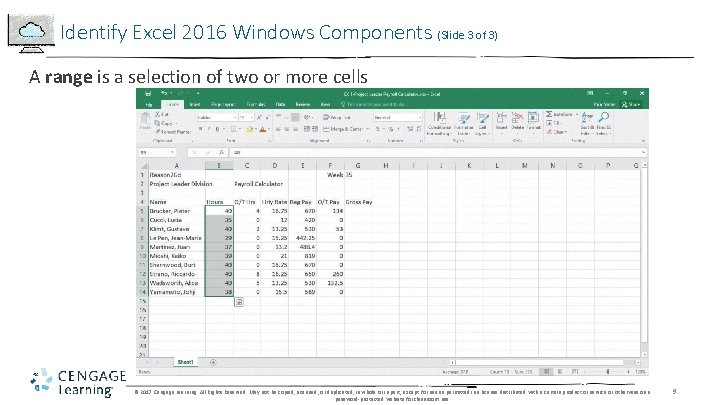
Task: Open the Number Format combo box
Action: (398, 118)
